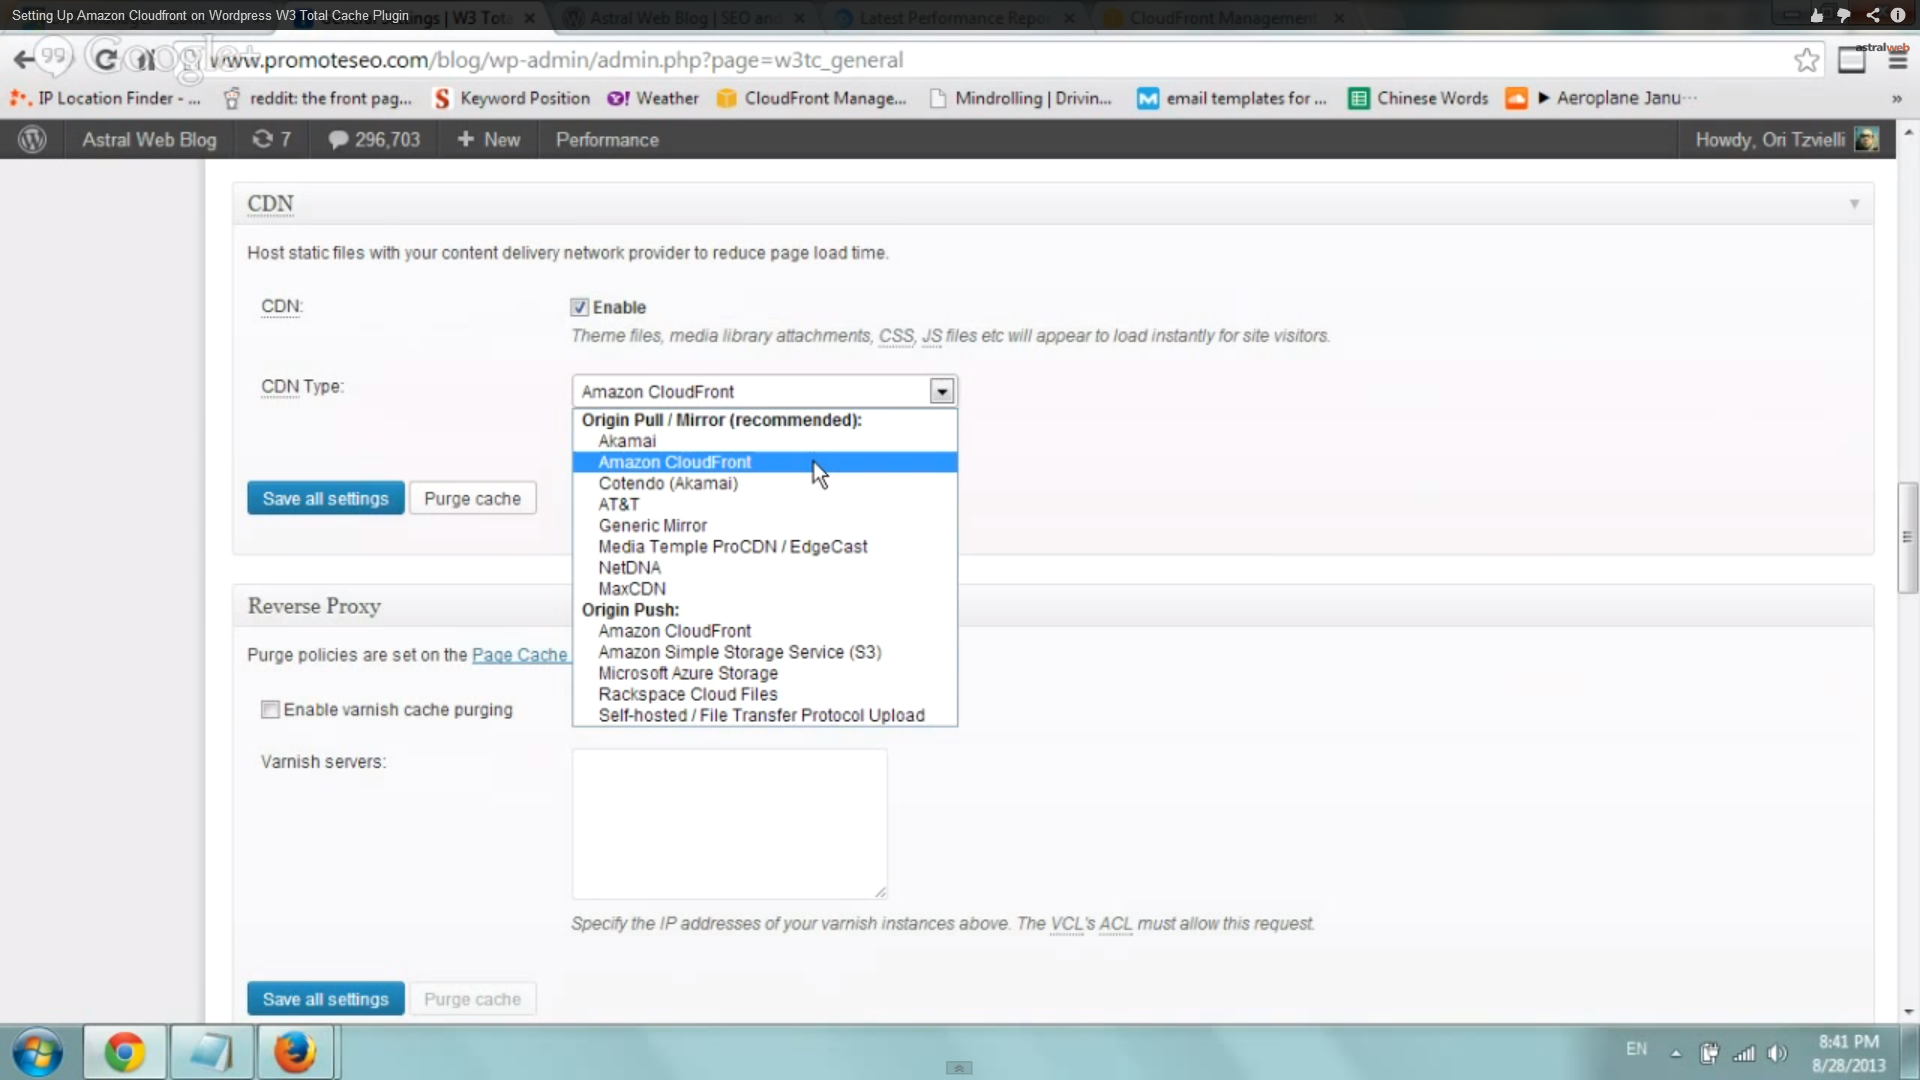
Task: Open the Chrome menu icon
Action: pos(1897,62)
